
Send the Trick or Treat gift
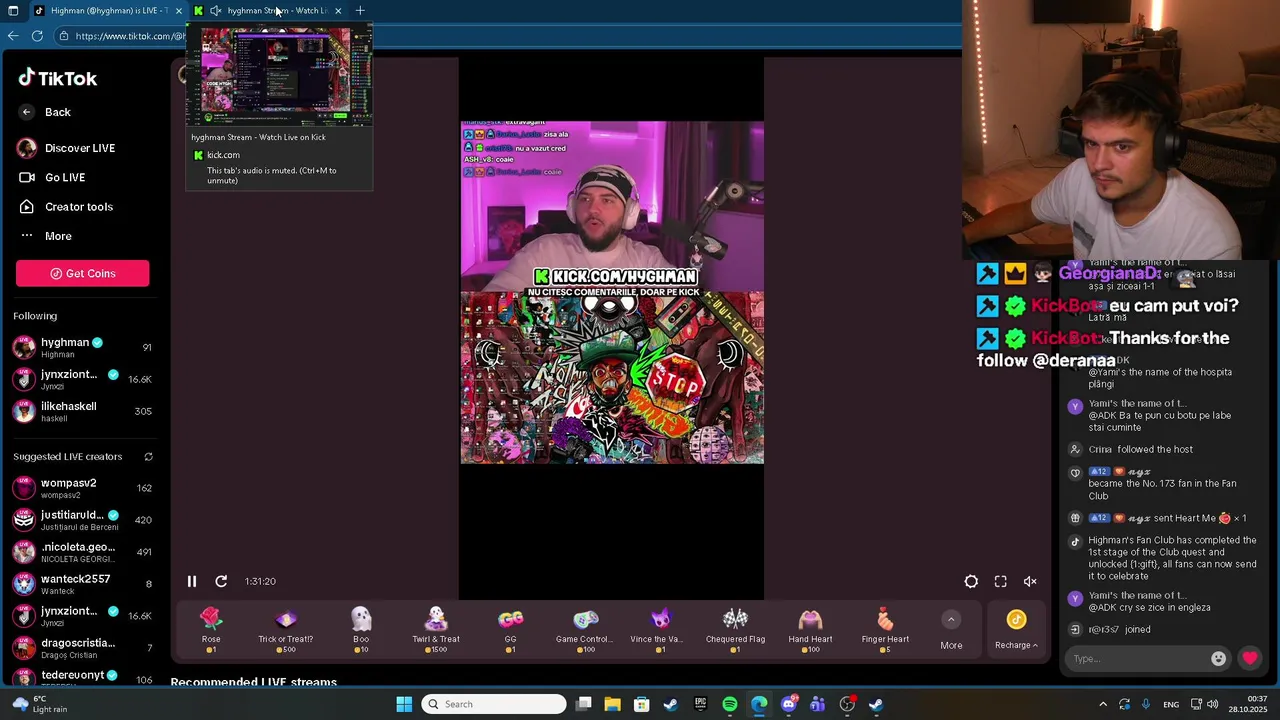pyautogui.click(x=286, y=630)
